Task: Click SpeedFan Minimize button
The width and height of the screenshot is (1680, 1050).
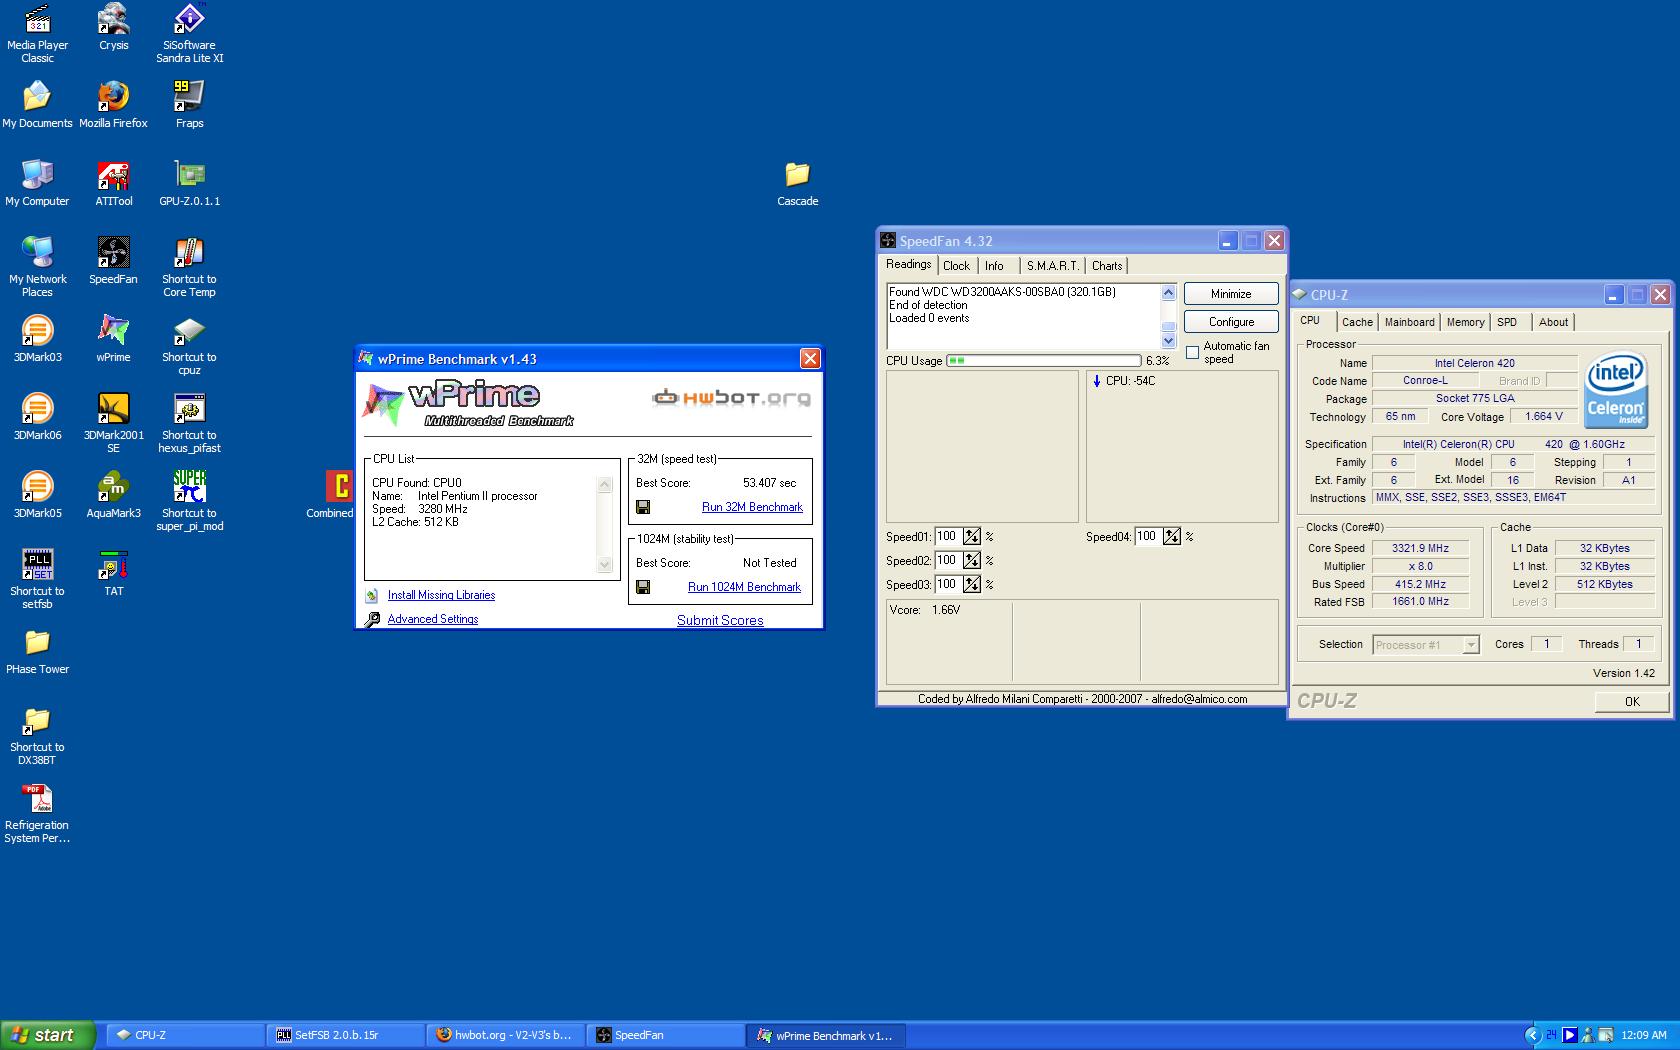Action: coord(1231,294)
